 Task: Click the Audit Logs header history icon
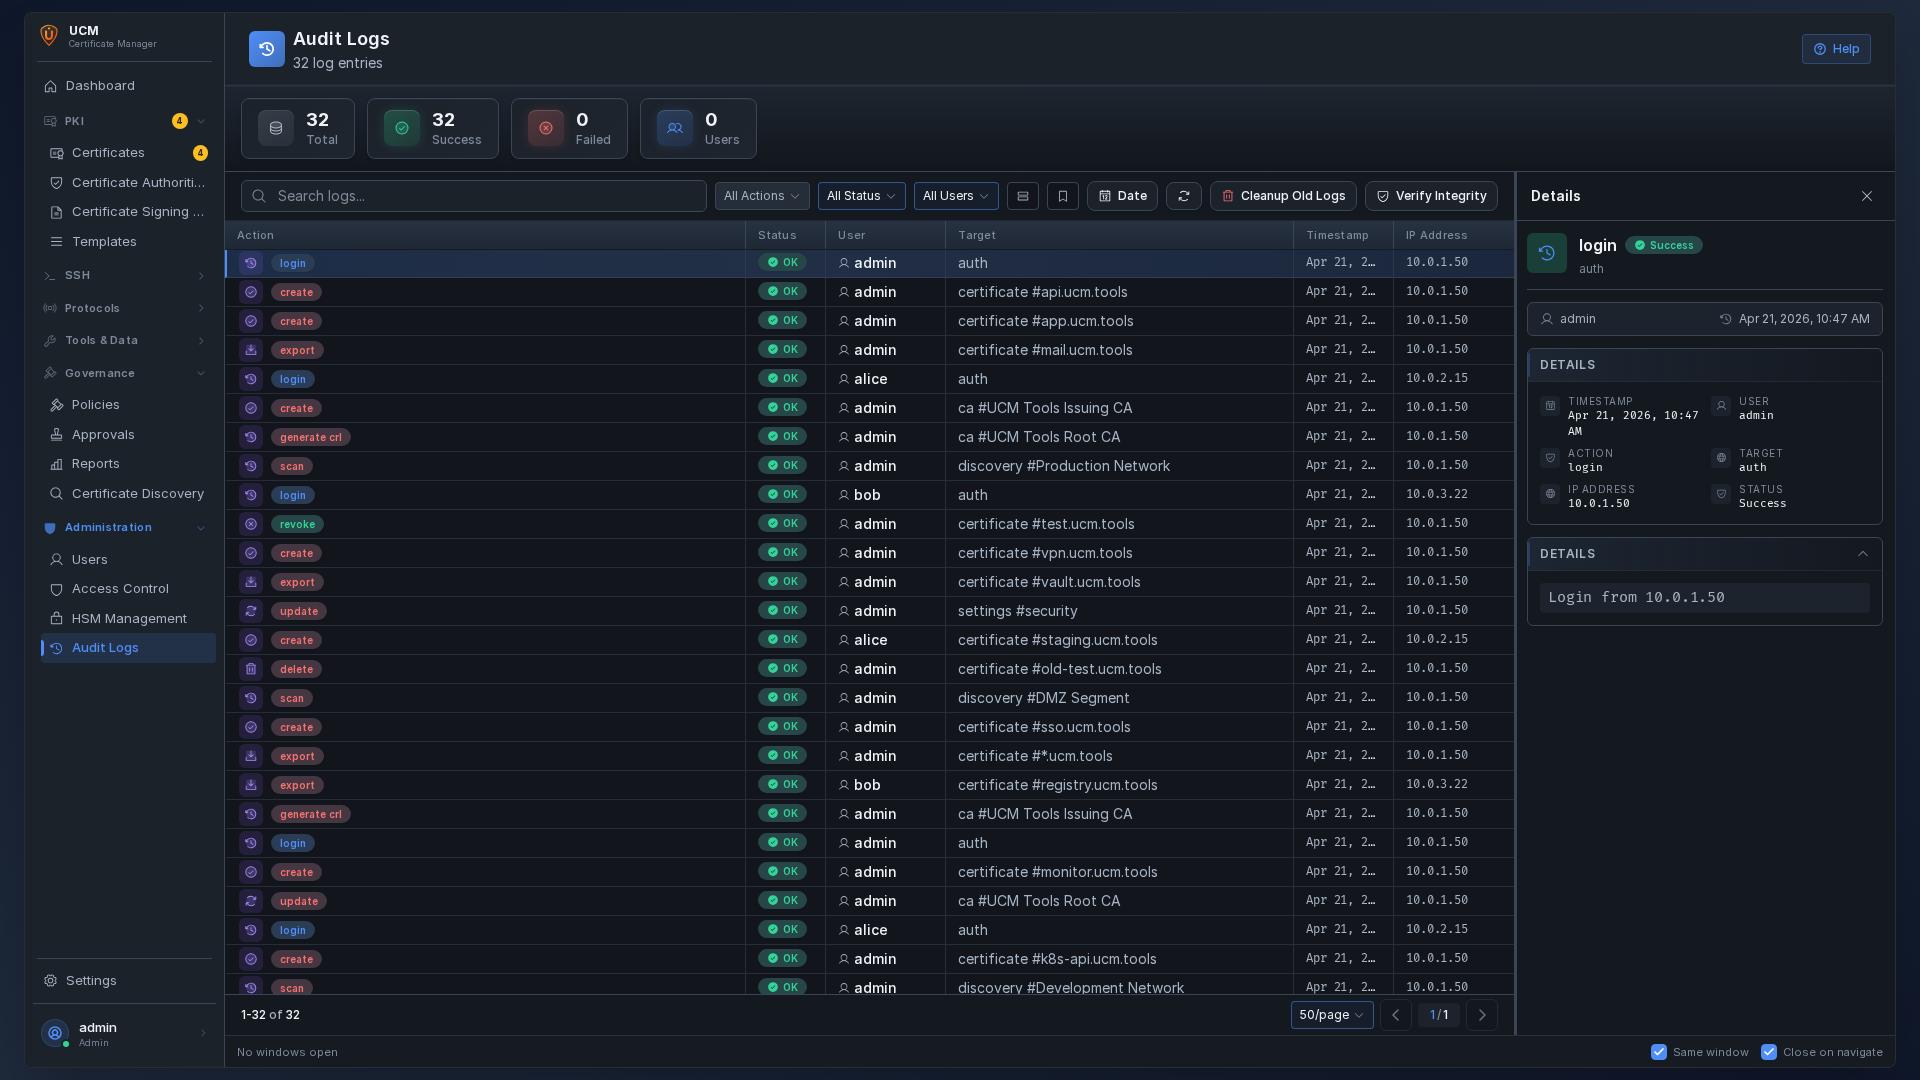[266, 49]
